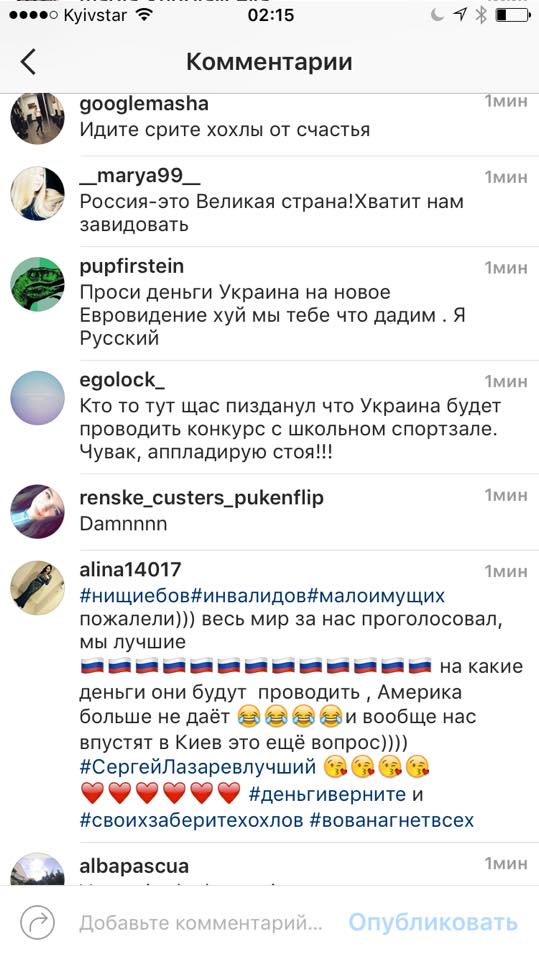Open googlemasha's profile picture
Image resolution: width=539 pixels, height=960 pixels.
[x=37, y=118]
